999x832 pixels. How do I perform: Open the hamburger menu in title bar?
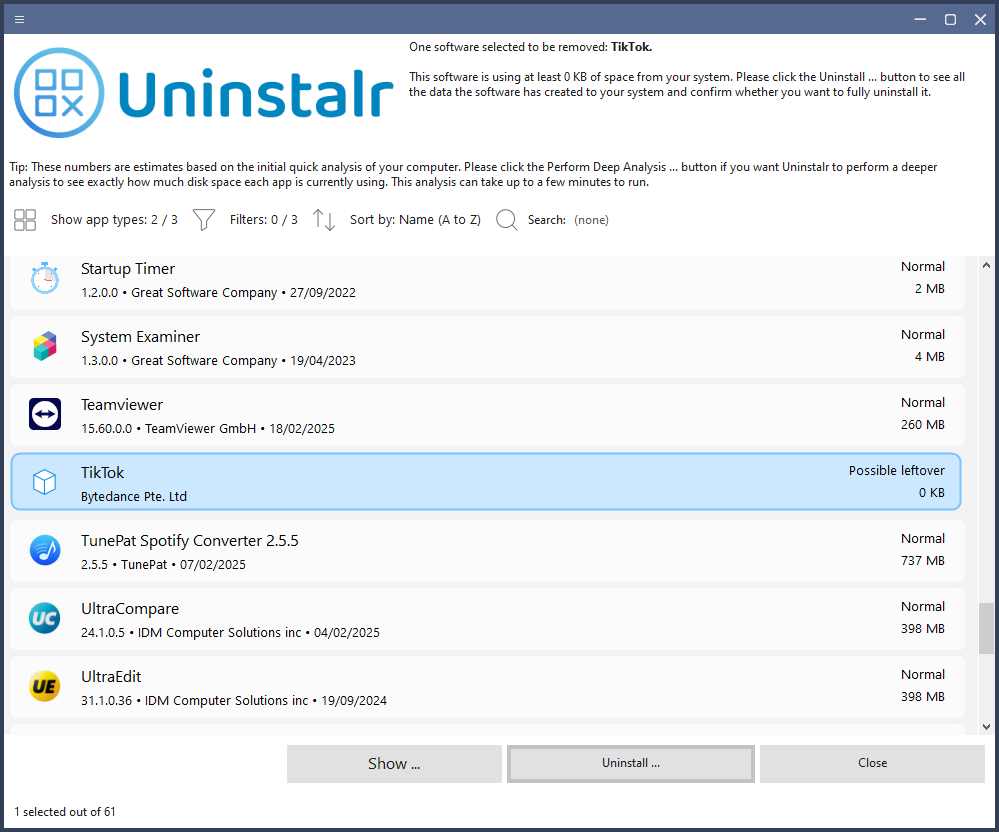19,19
